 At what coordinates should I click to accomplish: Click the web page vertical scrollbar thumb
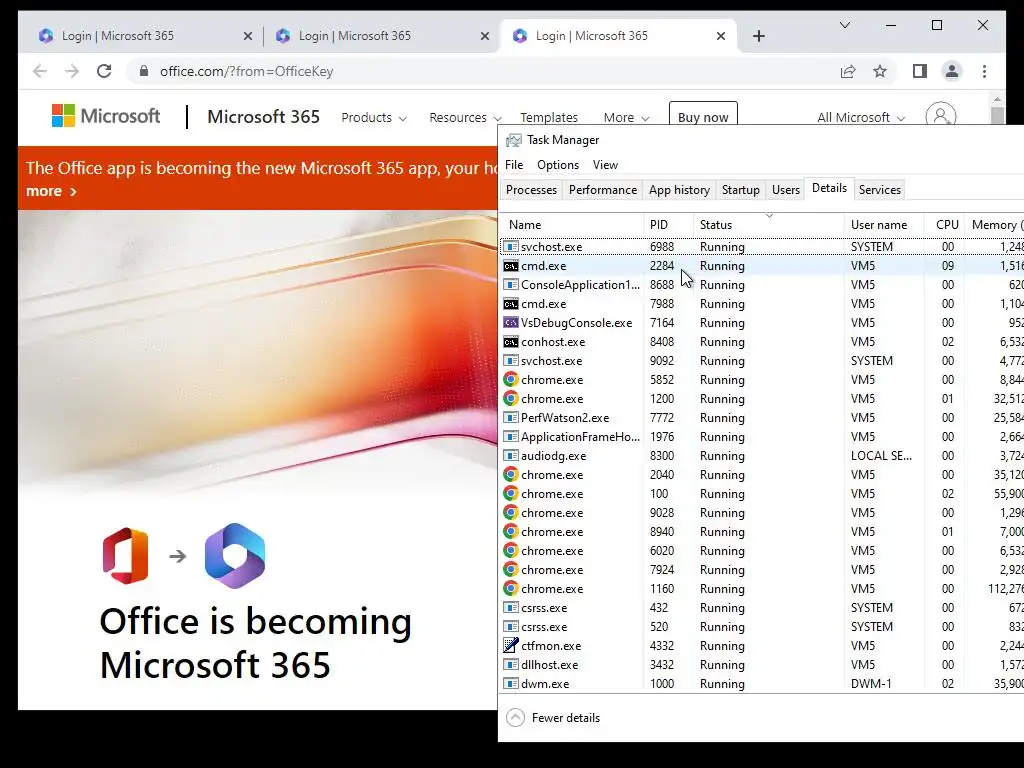point(997,114)
